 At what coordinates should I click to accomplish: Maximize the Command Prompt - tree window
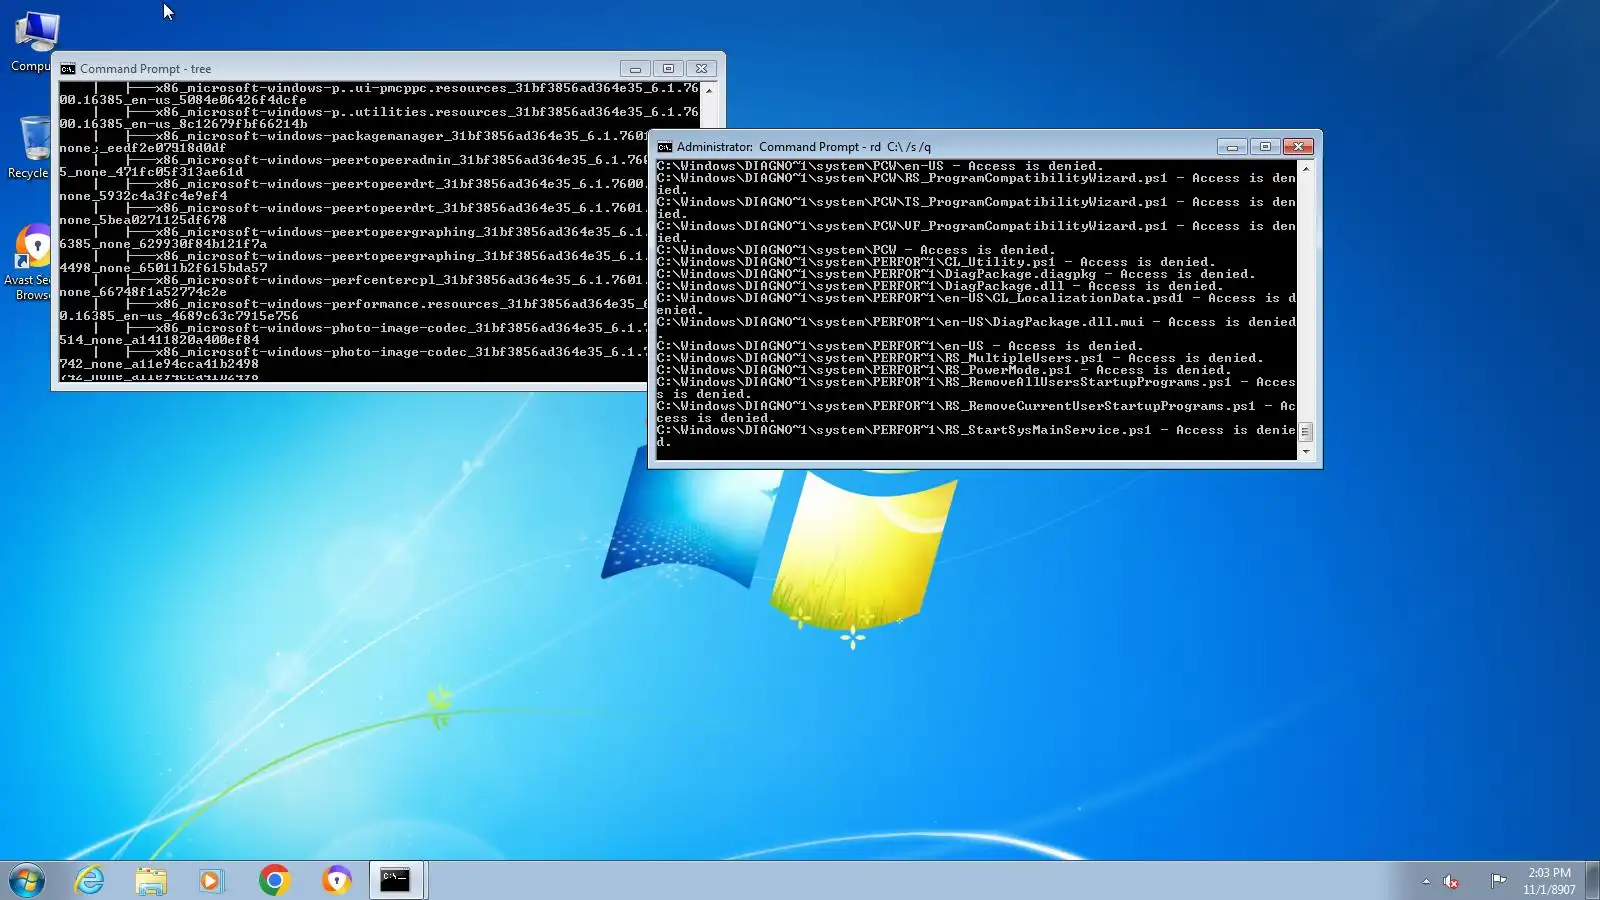coord(668,69)
